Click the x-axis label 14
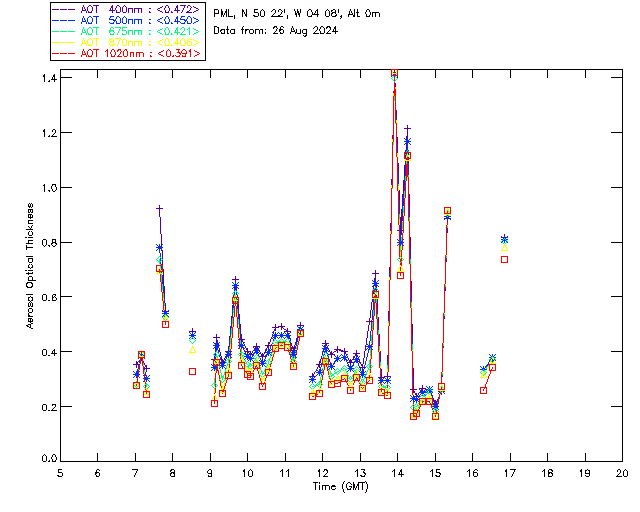Screen dimensions: 640x512 pos(398,473)
